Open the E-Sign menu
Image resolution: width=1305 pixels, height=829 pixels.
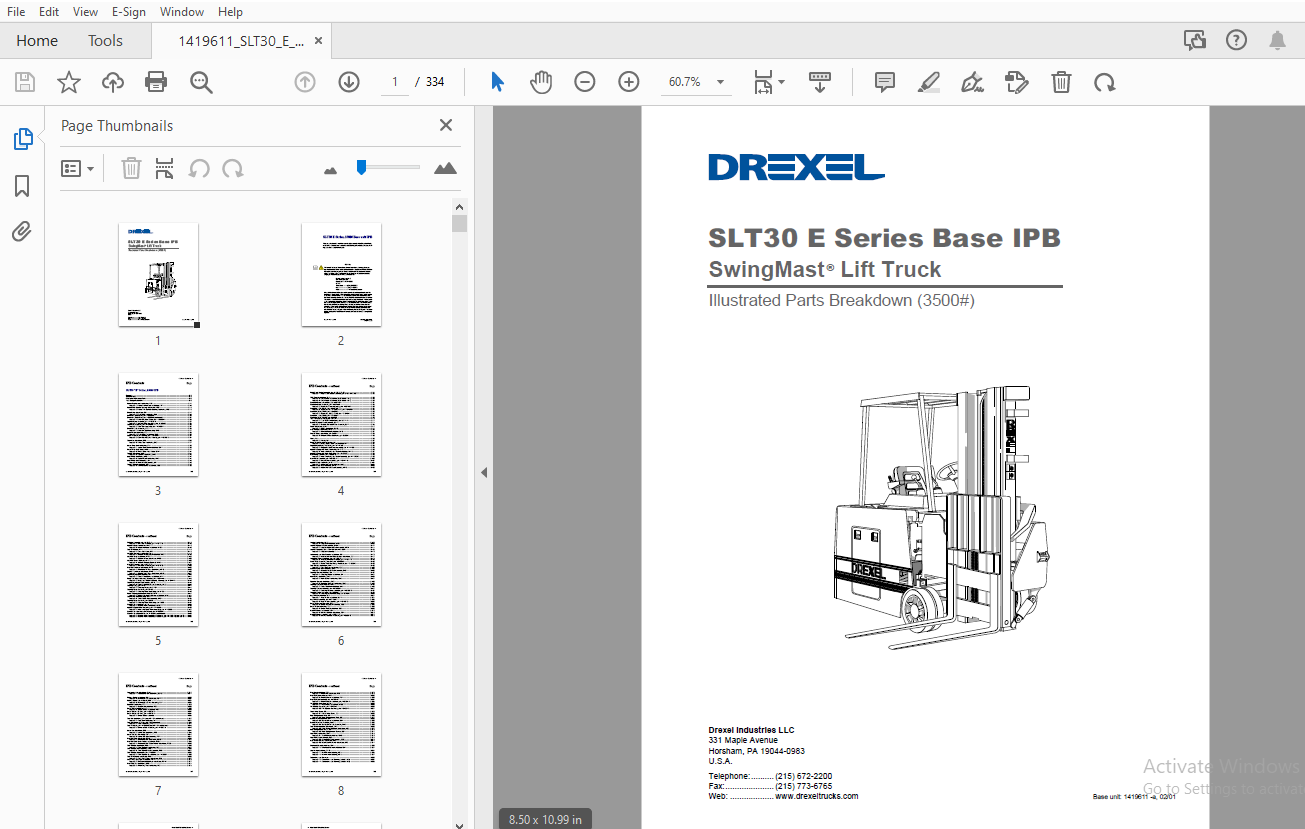[128, 12]
